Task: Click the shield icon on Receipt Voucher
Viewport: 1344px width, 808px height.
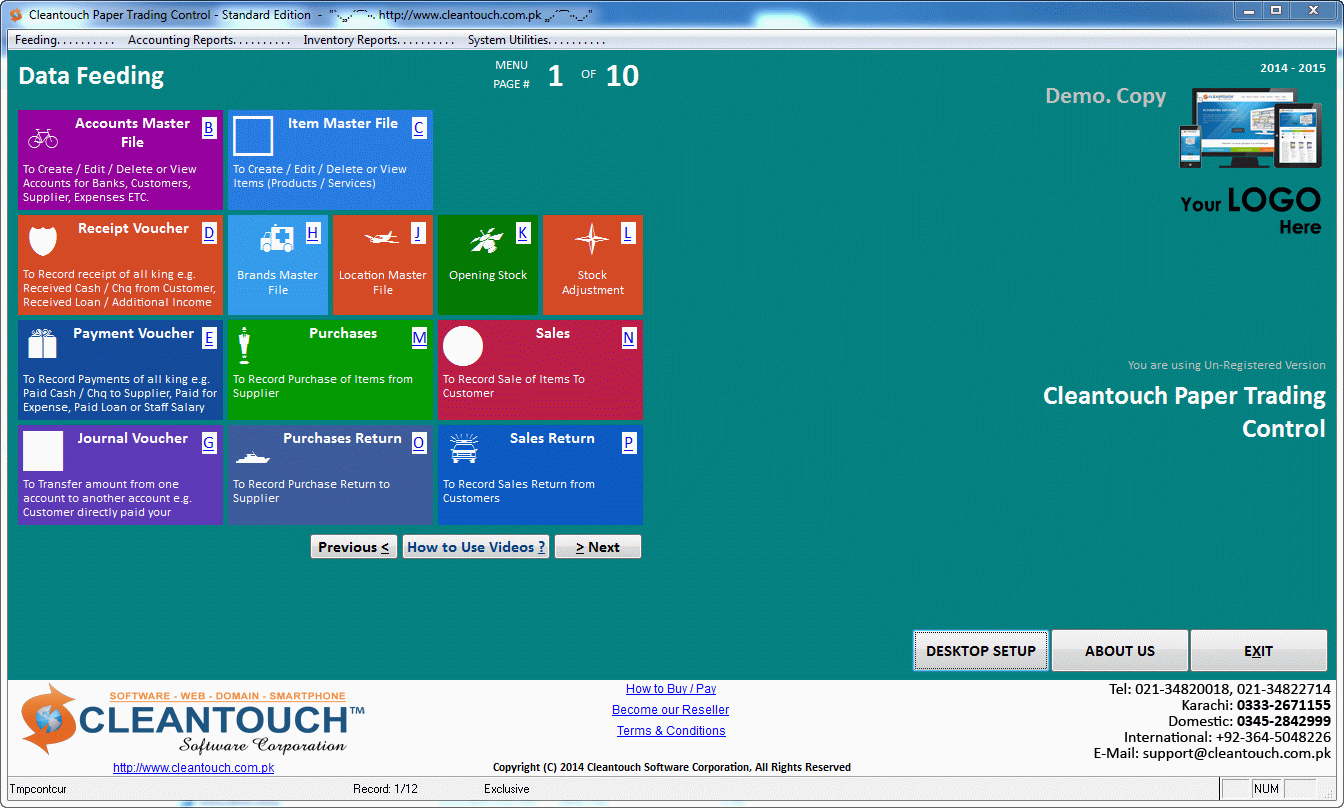Action: tap(43, 242)
